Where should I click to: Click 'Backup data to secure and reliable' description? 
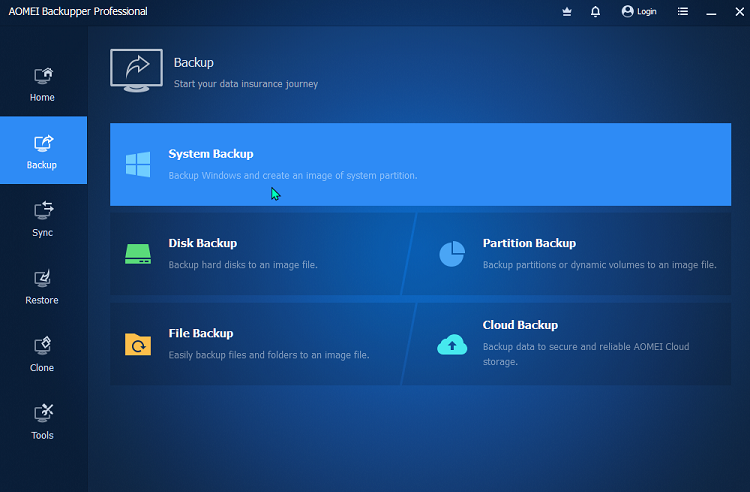pos(586,354)
